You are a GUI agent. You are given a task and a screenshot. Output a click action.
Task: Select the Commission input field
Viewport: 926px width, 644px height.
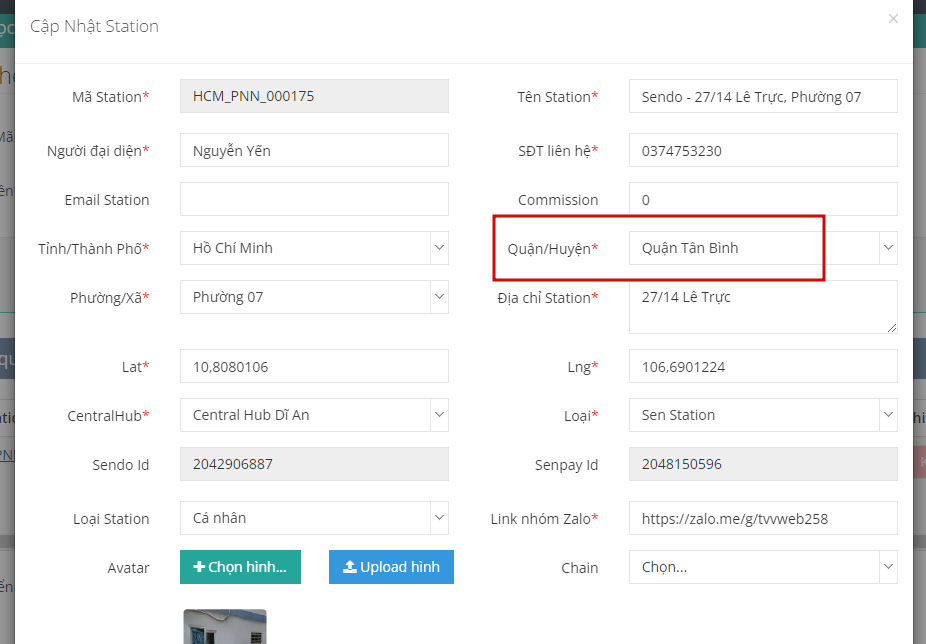[x=763, y=200]
